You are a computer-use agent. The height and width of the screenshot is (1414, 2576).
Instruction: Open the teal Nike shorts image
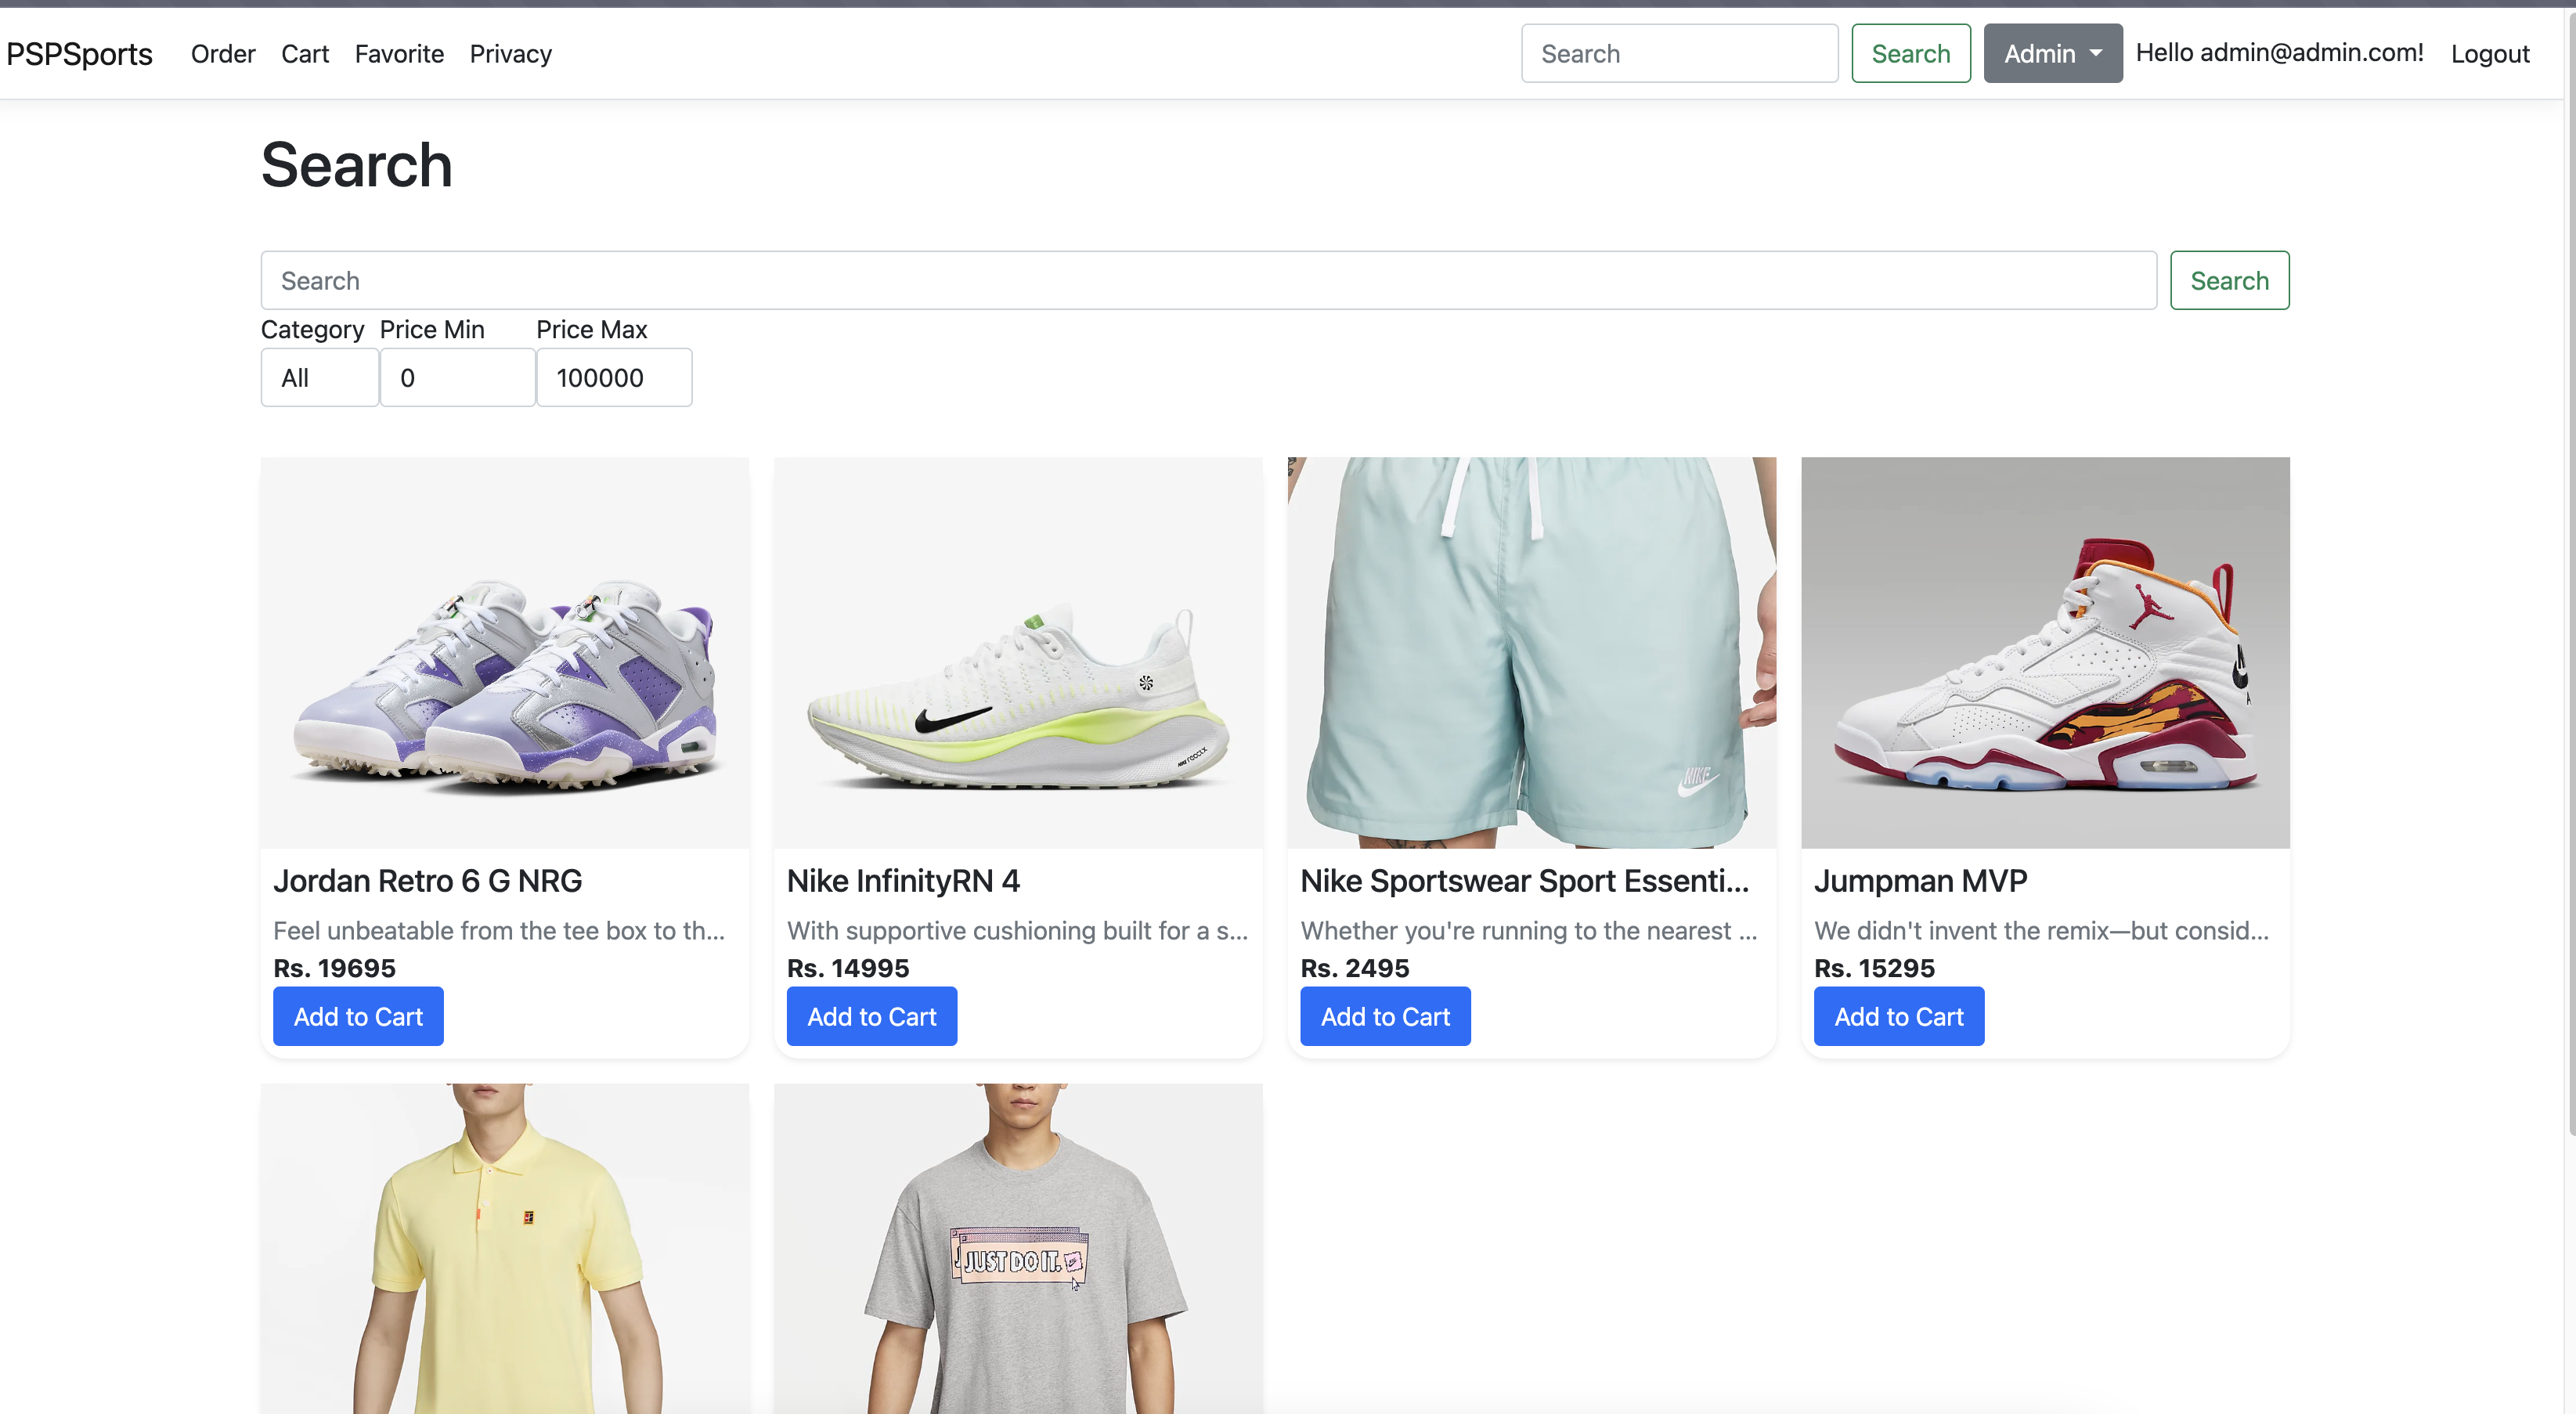tap(1531, 653)
